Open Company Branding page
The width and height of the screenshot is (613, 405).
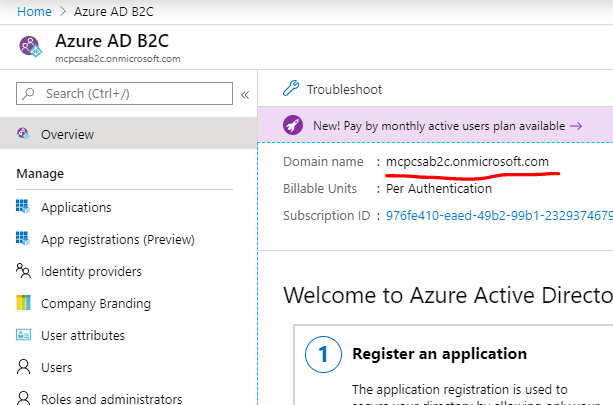point(96,303)
